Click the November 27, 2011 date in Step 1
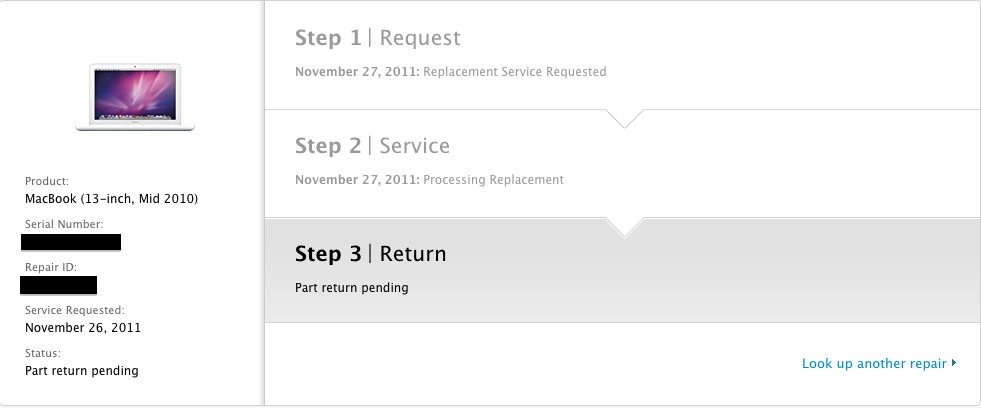The image size is (981, 408). 357,72
